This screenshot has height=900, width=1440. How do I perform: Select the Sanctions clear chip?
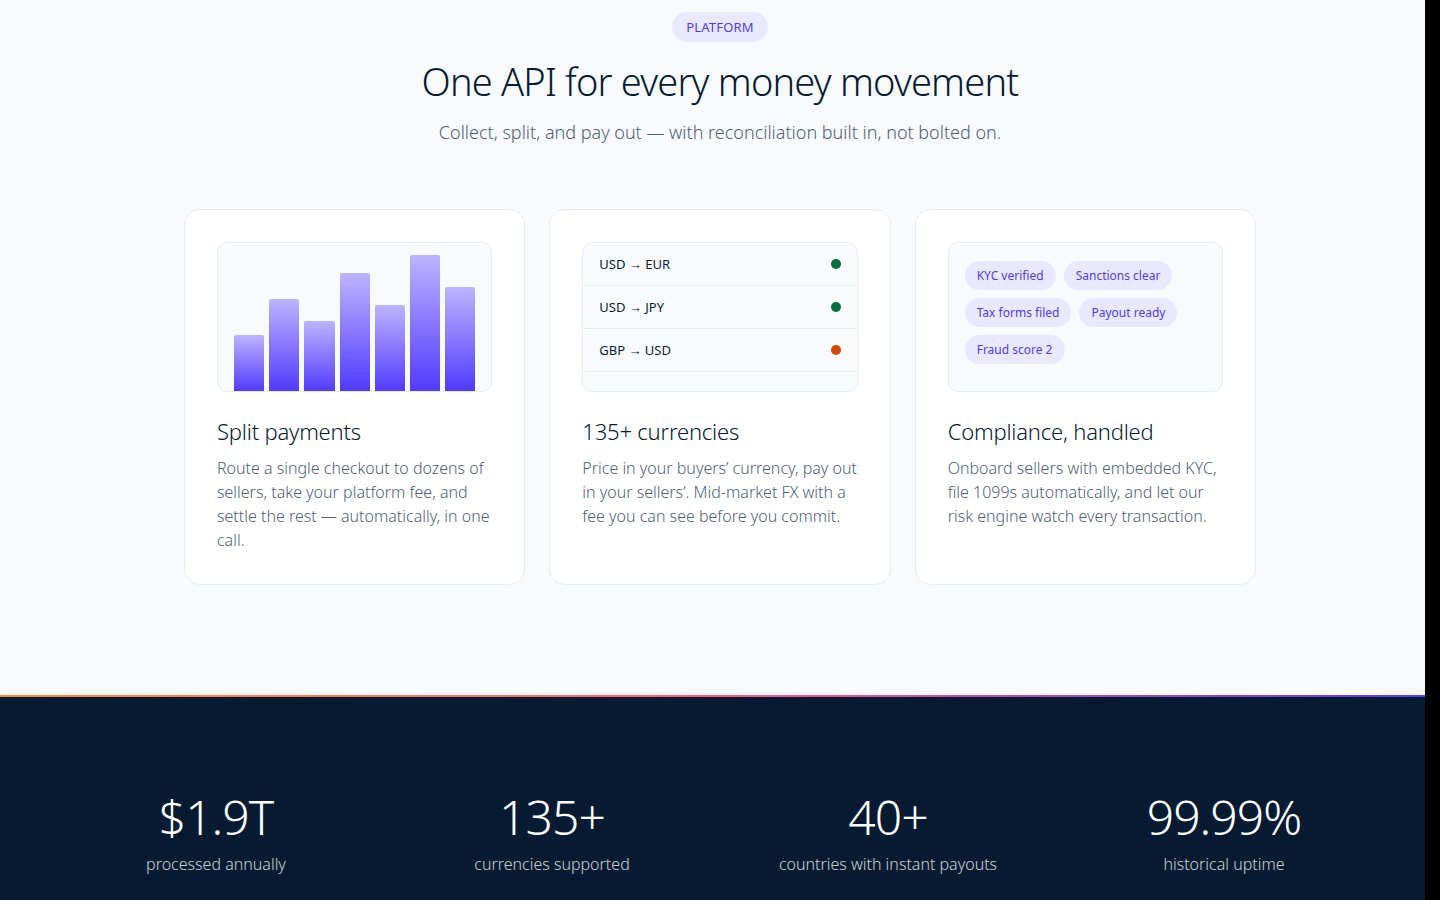[1118, 275]
